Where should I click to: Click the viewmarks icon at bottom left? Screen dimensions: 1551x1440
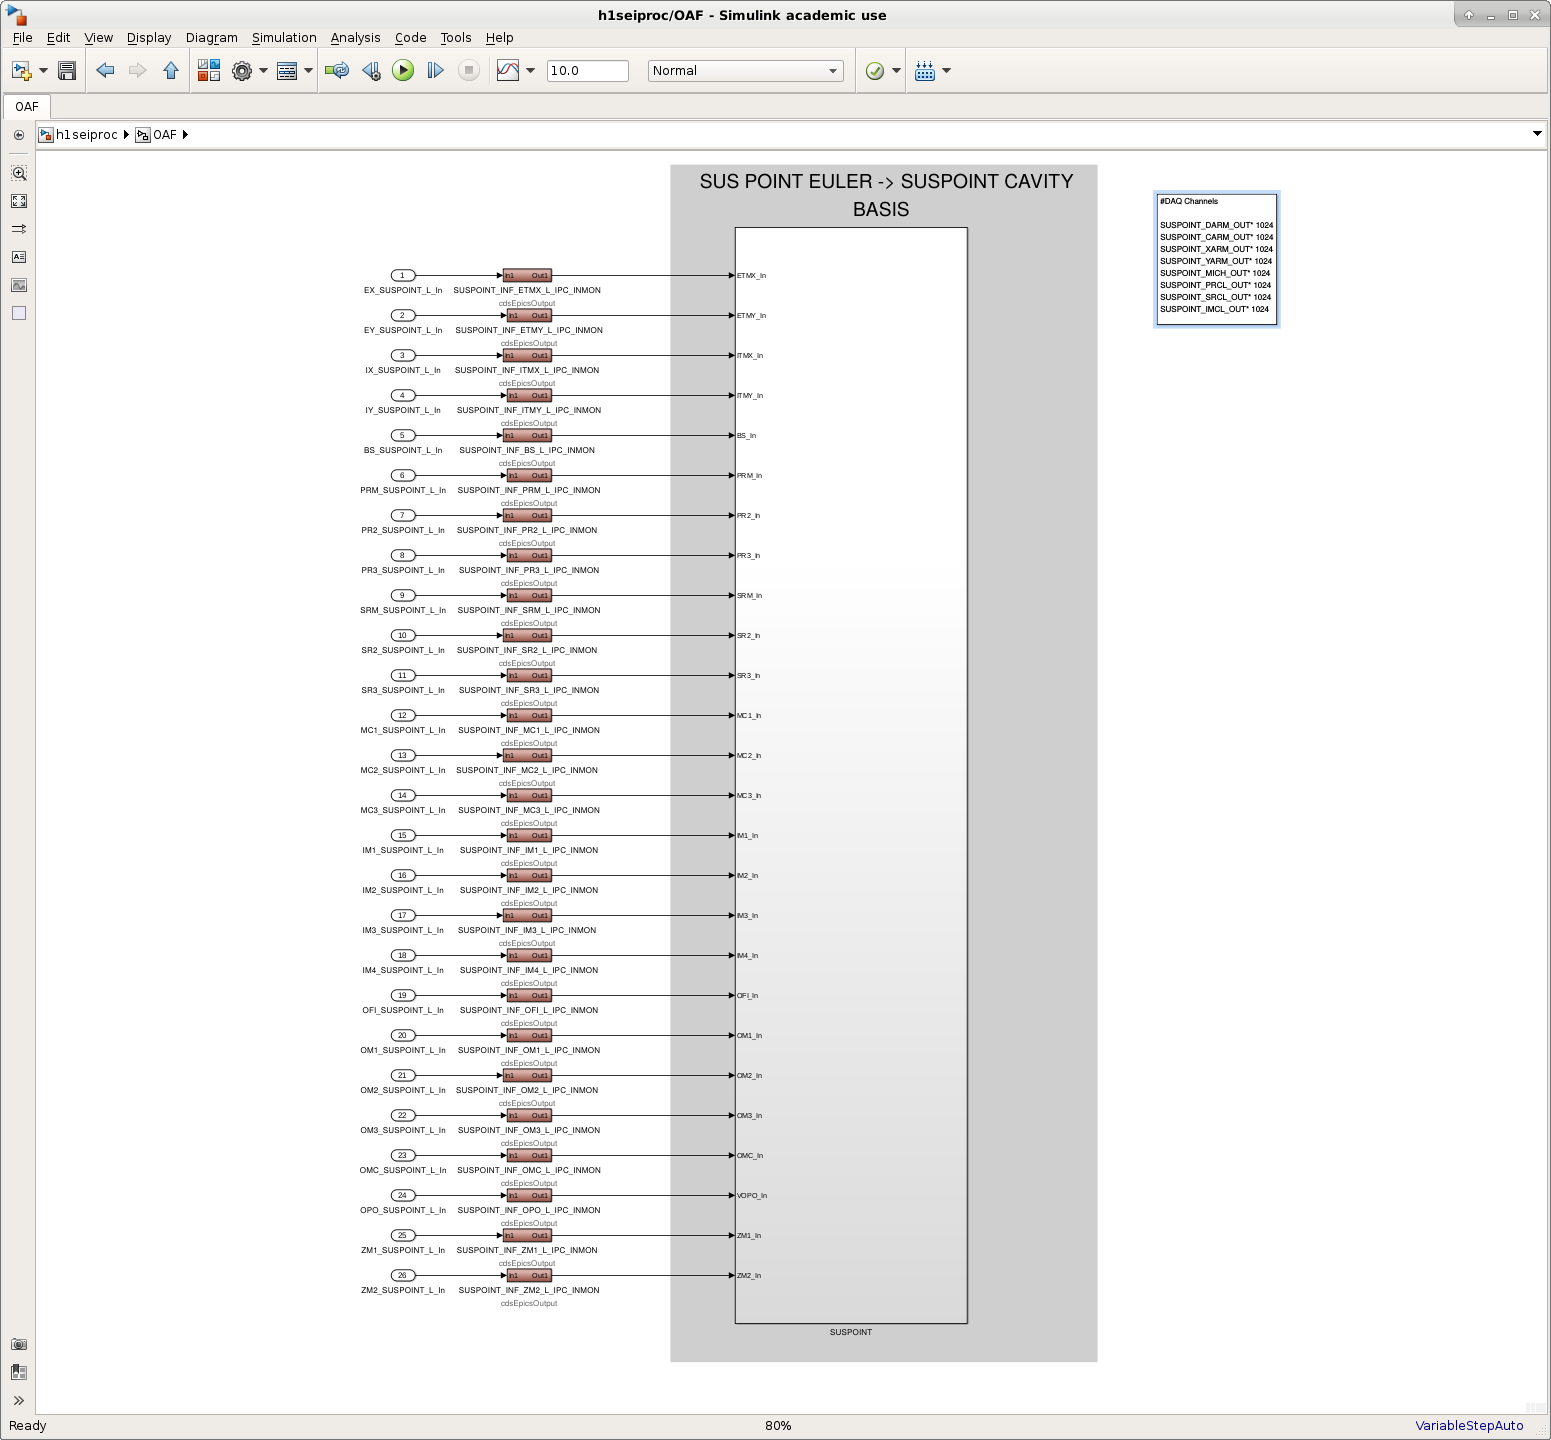[x=19, y=1372]
